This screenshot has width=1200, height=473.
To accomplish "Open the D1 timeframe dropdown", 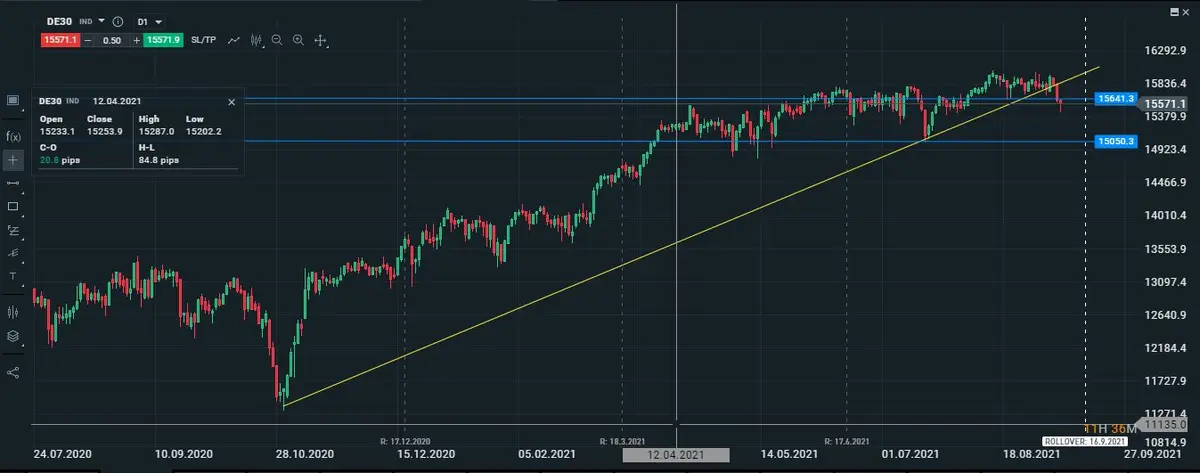I will tap(150, 21).
